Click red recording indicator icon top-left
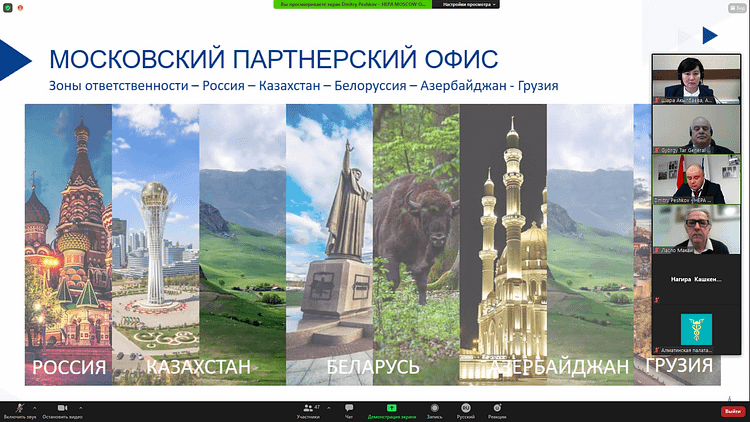Viewport: 750px width, 422px height. pyautogui.click(x=20, y=8)
